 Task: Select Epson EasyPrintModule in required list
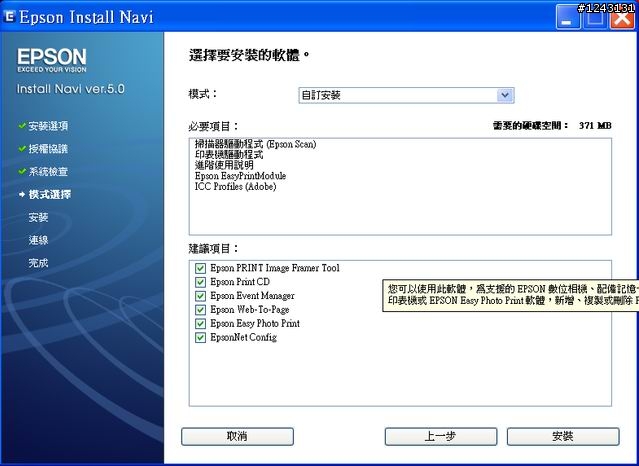tap(240, 176)
